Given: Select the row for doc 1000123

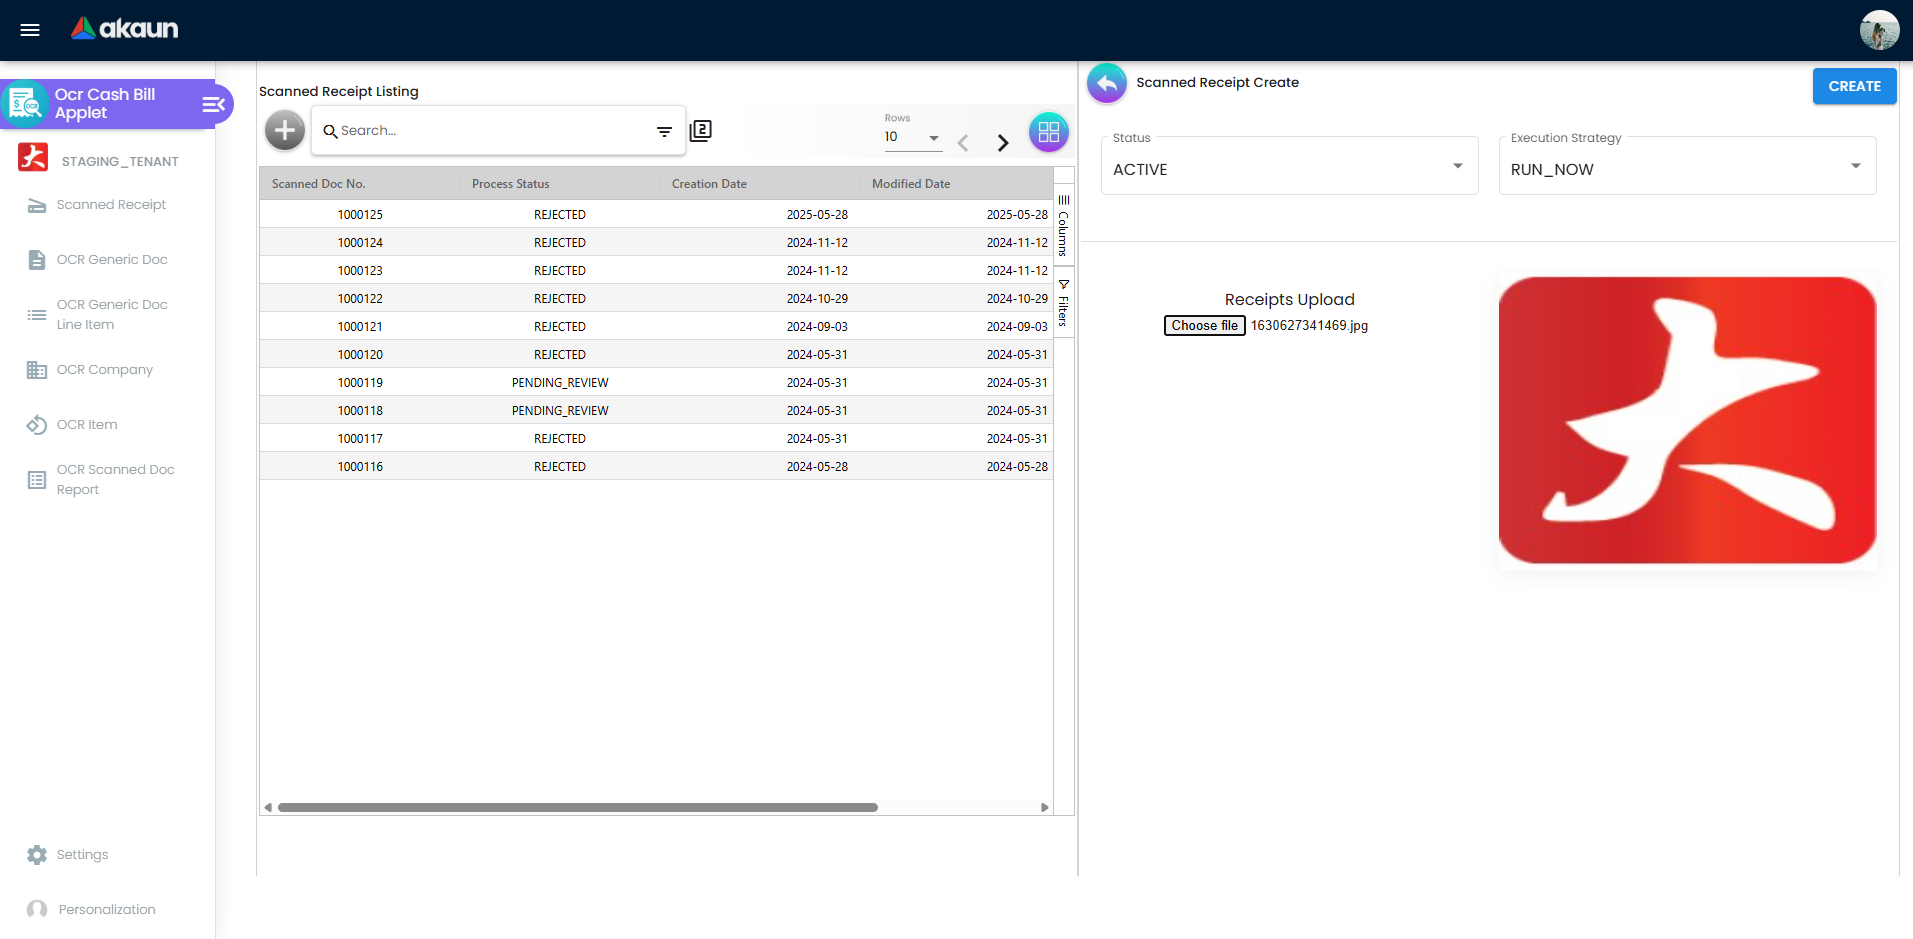Looking at the screenshot, I should pos(656,270).
